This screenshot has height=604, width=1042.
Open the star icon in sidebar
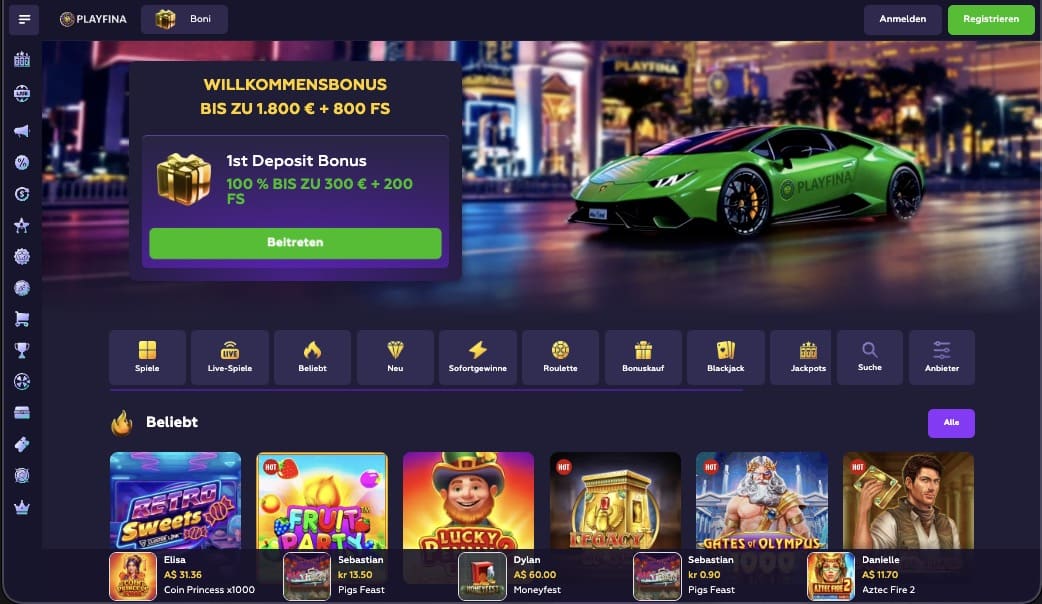pos(22,225)
